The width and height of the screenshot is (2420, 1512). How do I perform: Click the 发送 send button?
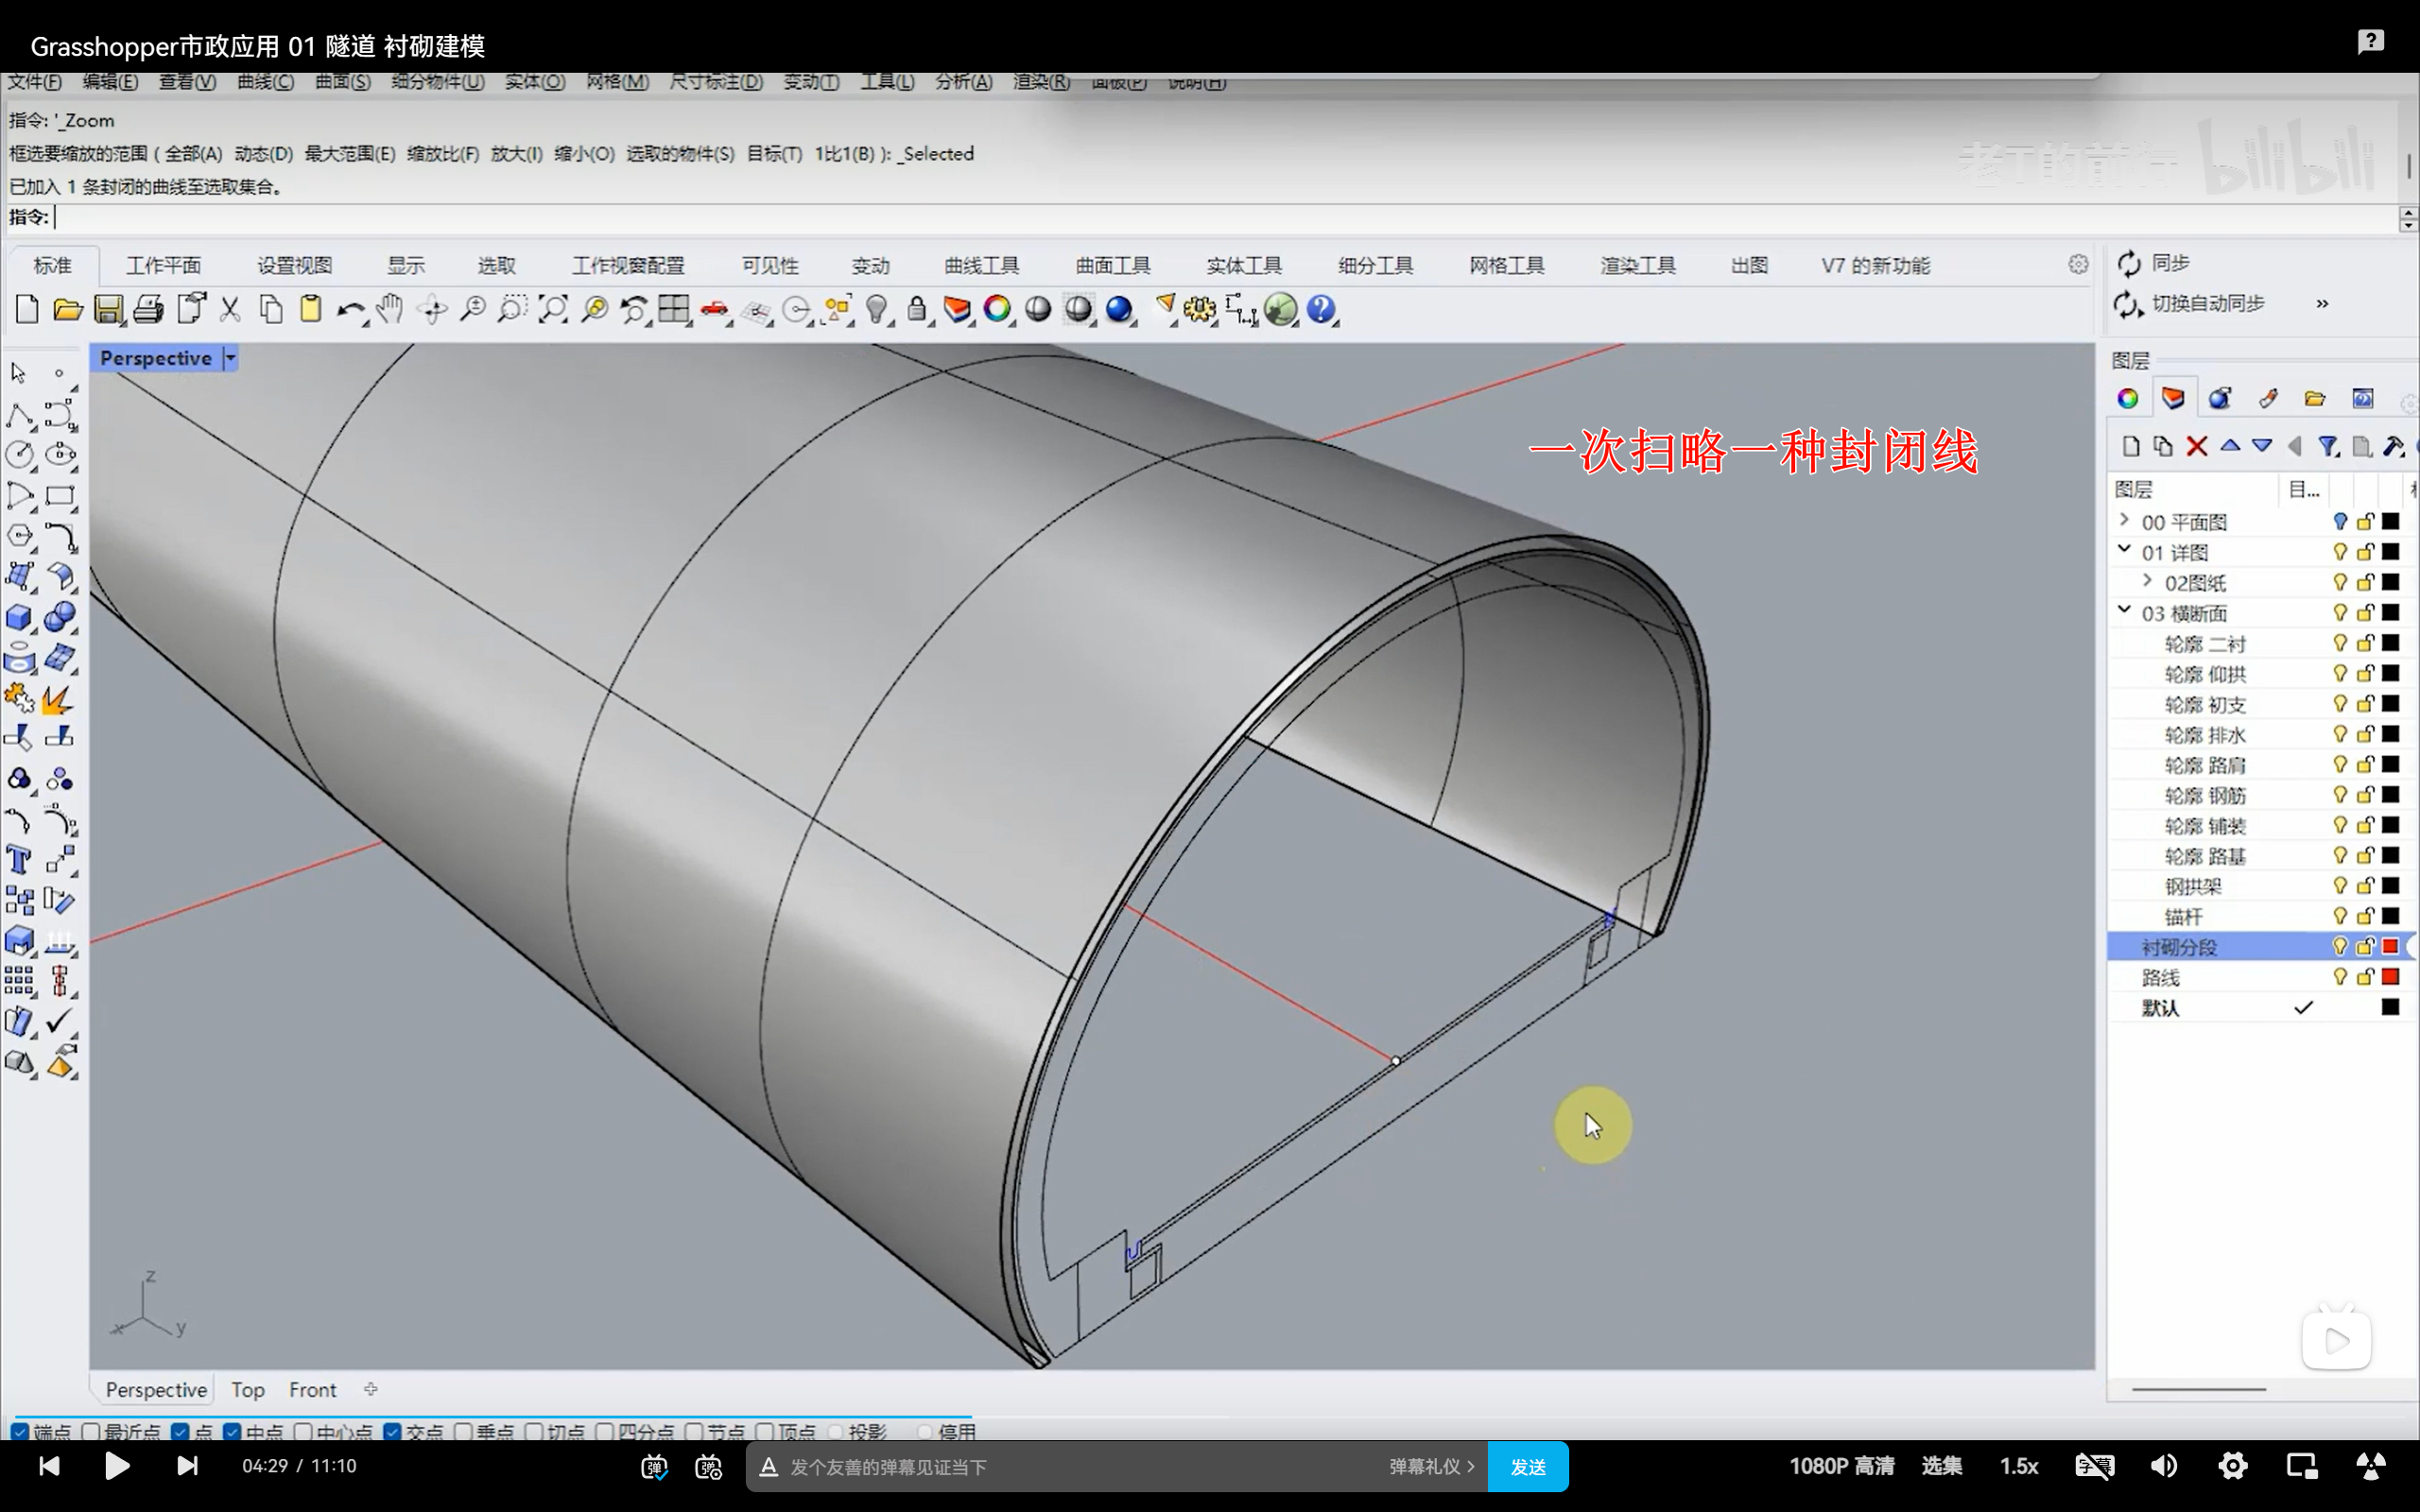pos(1527,1467)
